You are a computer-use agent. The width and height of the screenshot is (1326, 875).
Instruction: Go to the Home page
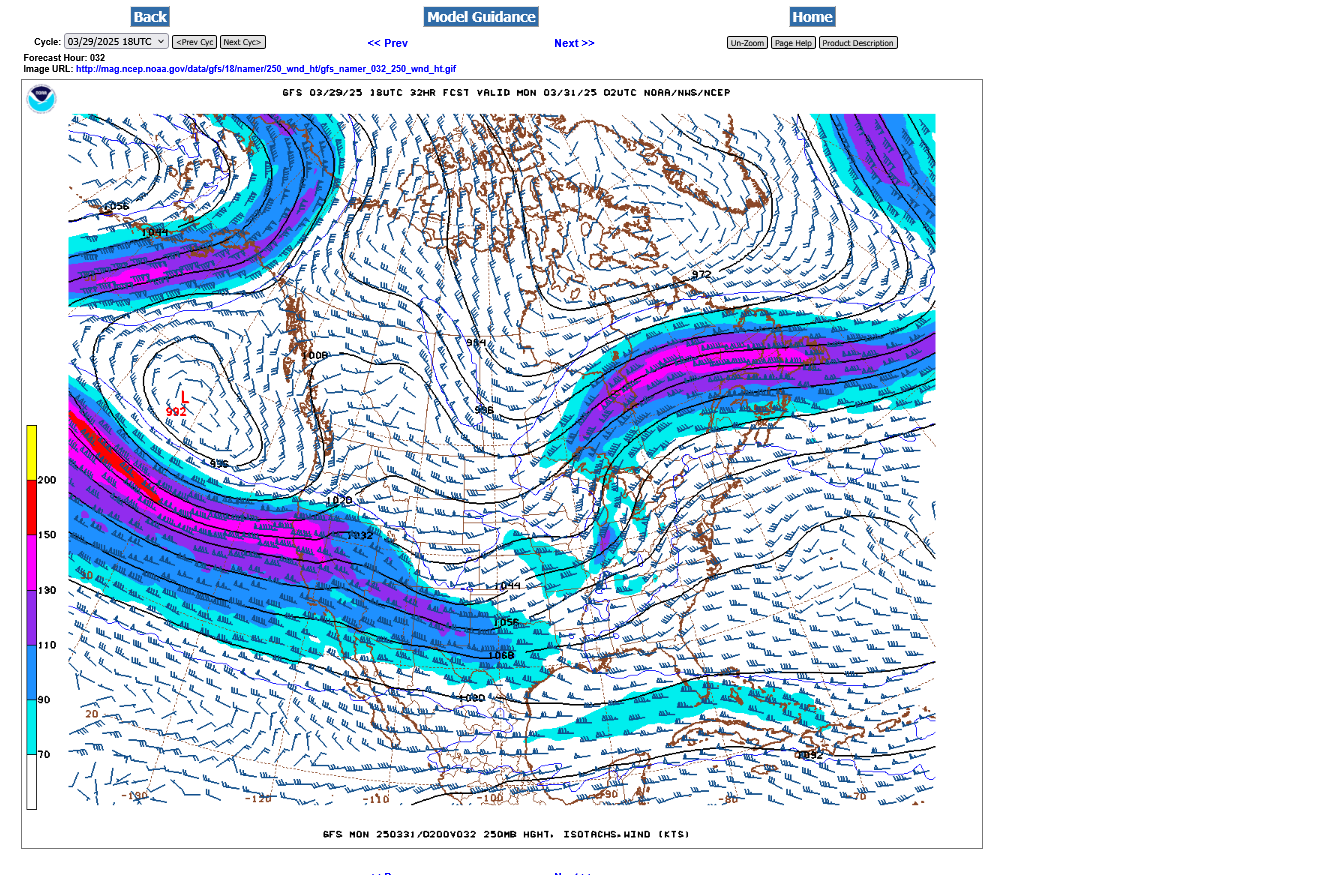click(812, 17)
